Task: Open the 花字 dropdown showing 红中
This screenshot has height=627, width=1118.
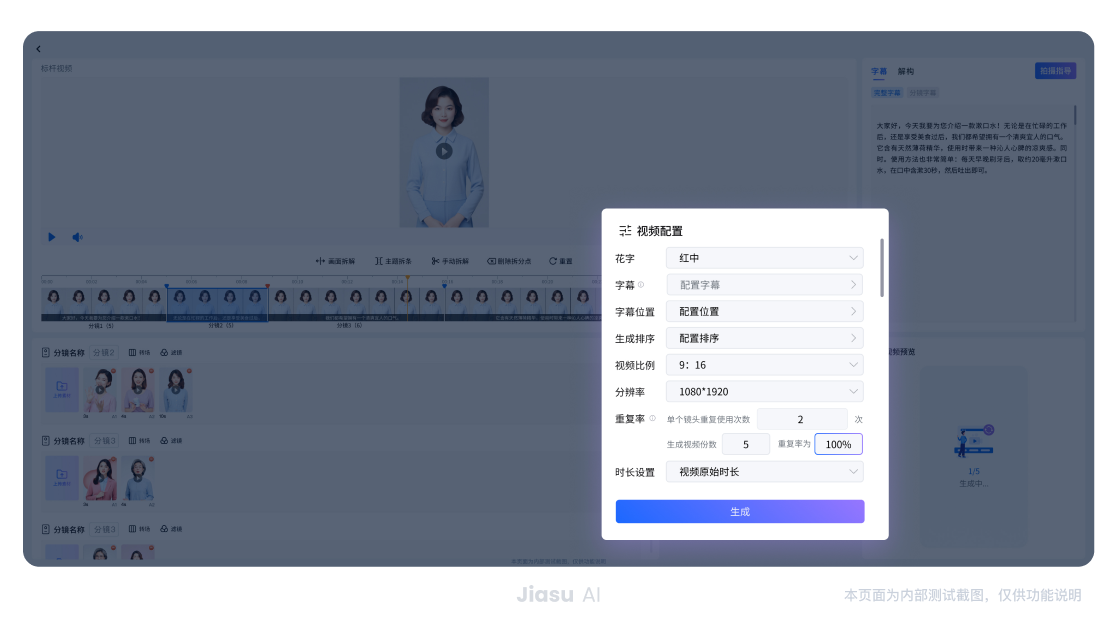Action: point(764,258)
